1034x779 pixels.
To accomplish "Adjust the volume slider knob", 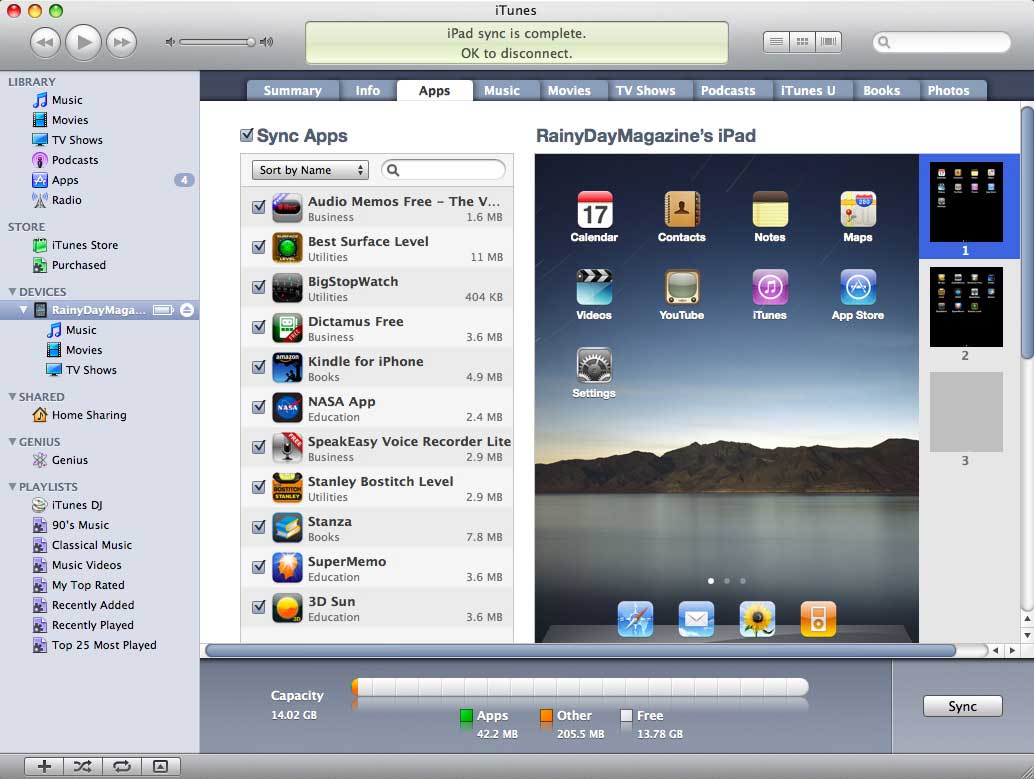I will point(251,42).
